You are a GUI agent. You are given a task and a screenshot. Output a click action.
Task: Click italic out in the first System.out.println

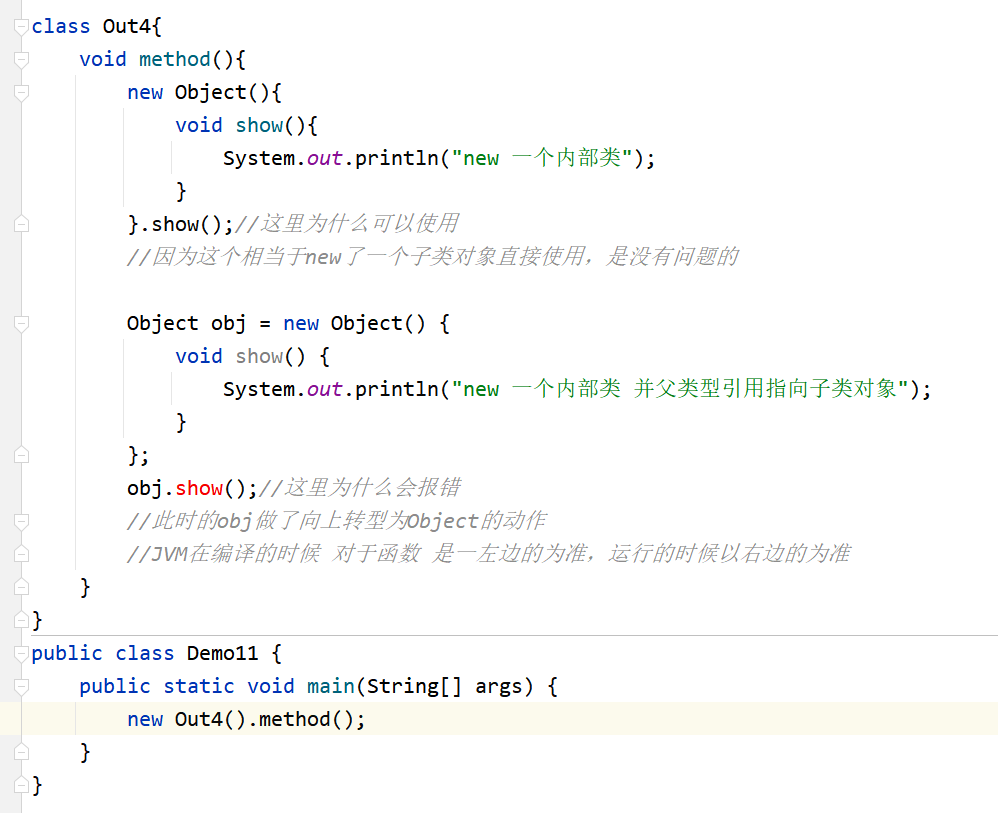coord(325,158)
